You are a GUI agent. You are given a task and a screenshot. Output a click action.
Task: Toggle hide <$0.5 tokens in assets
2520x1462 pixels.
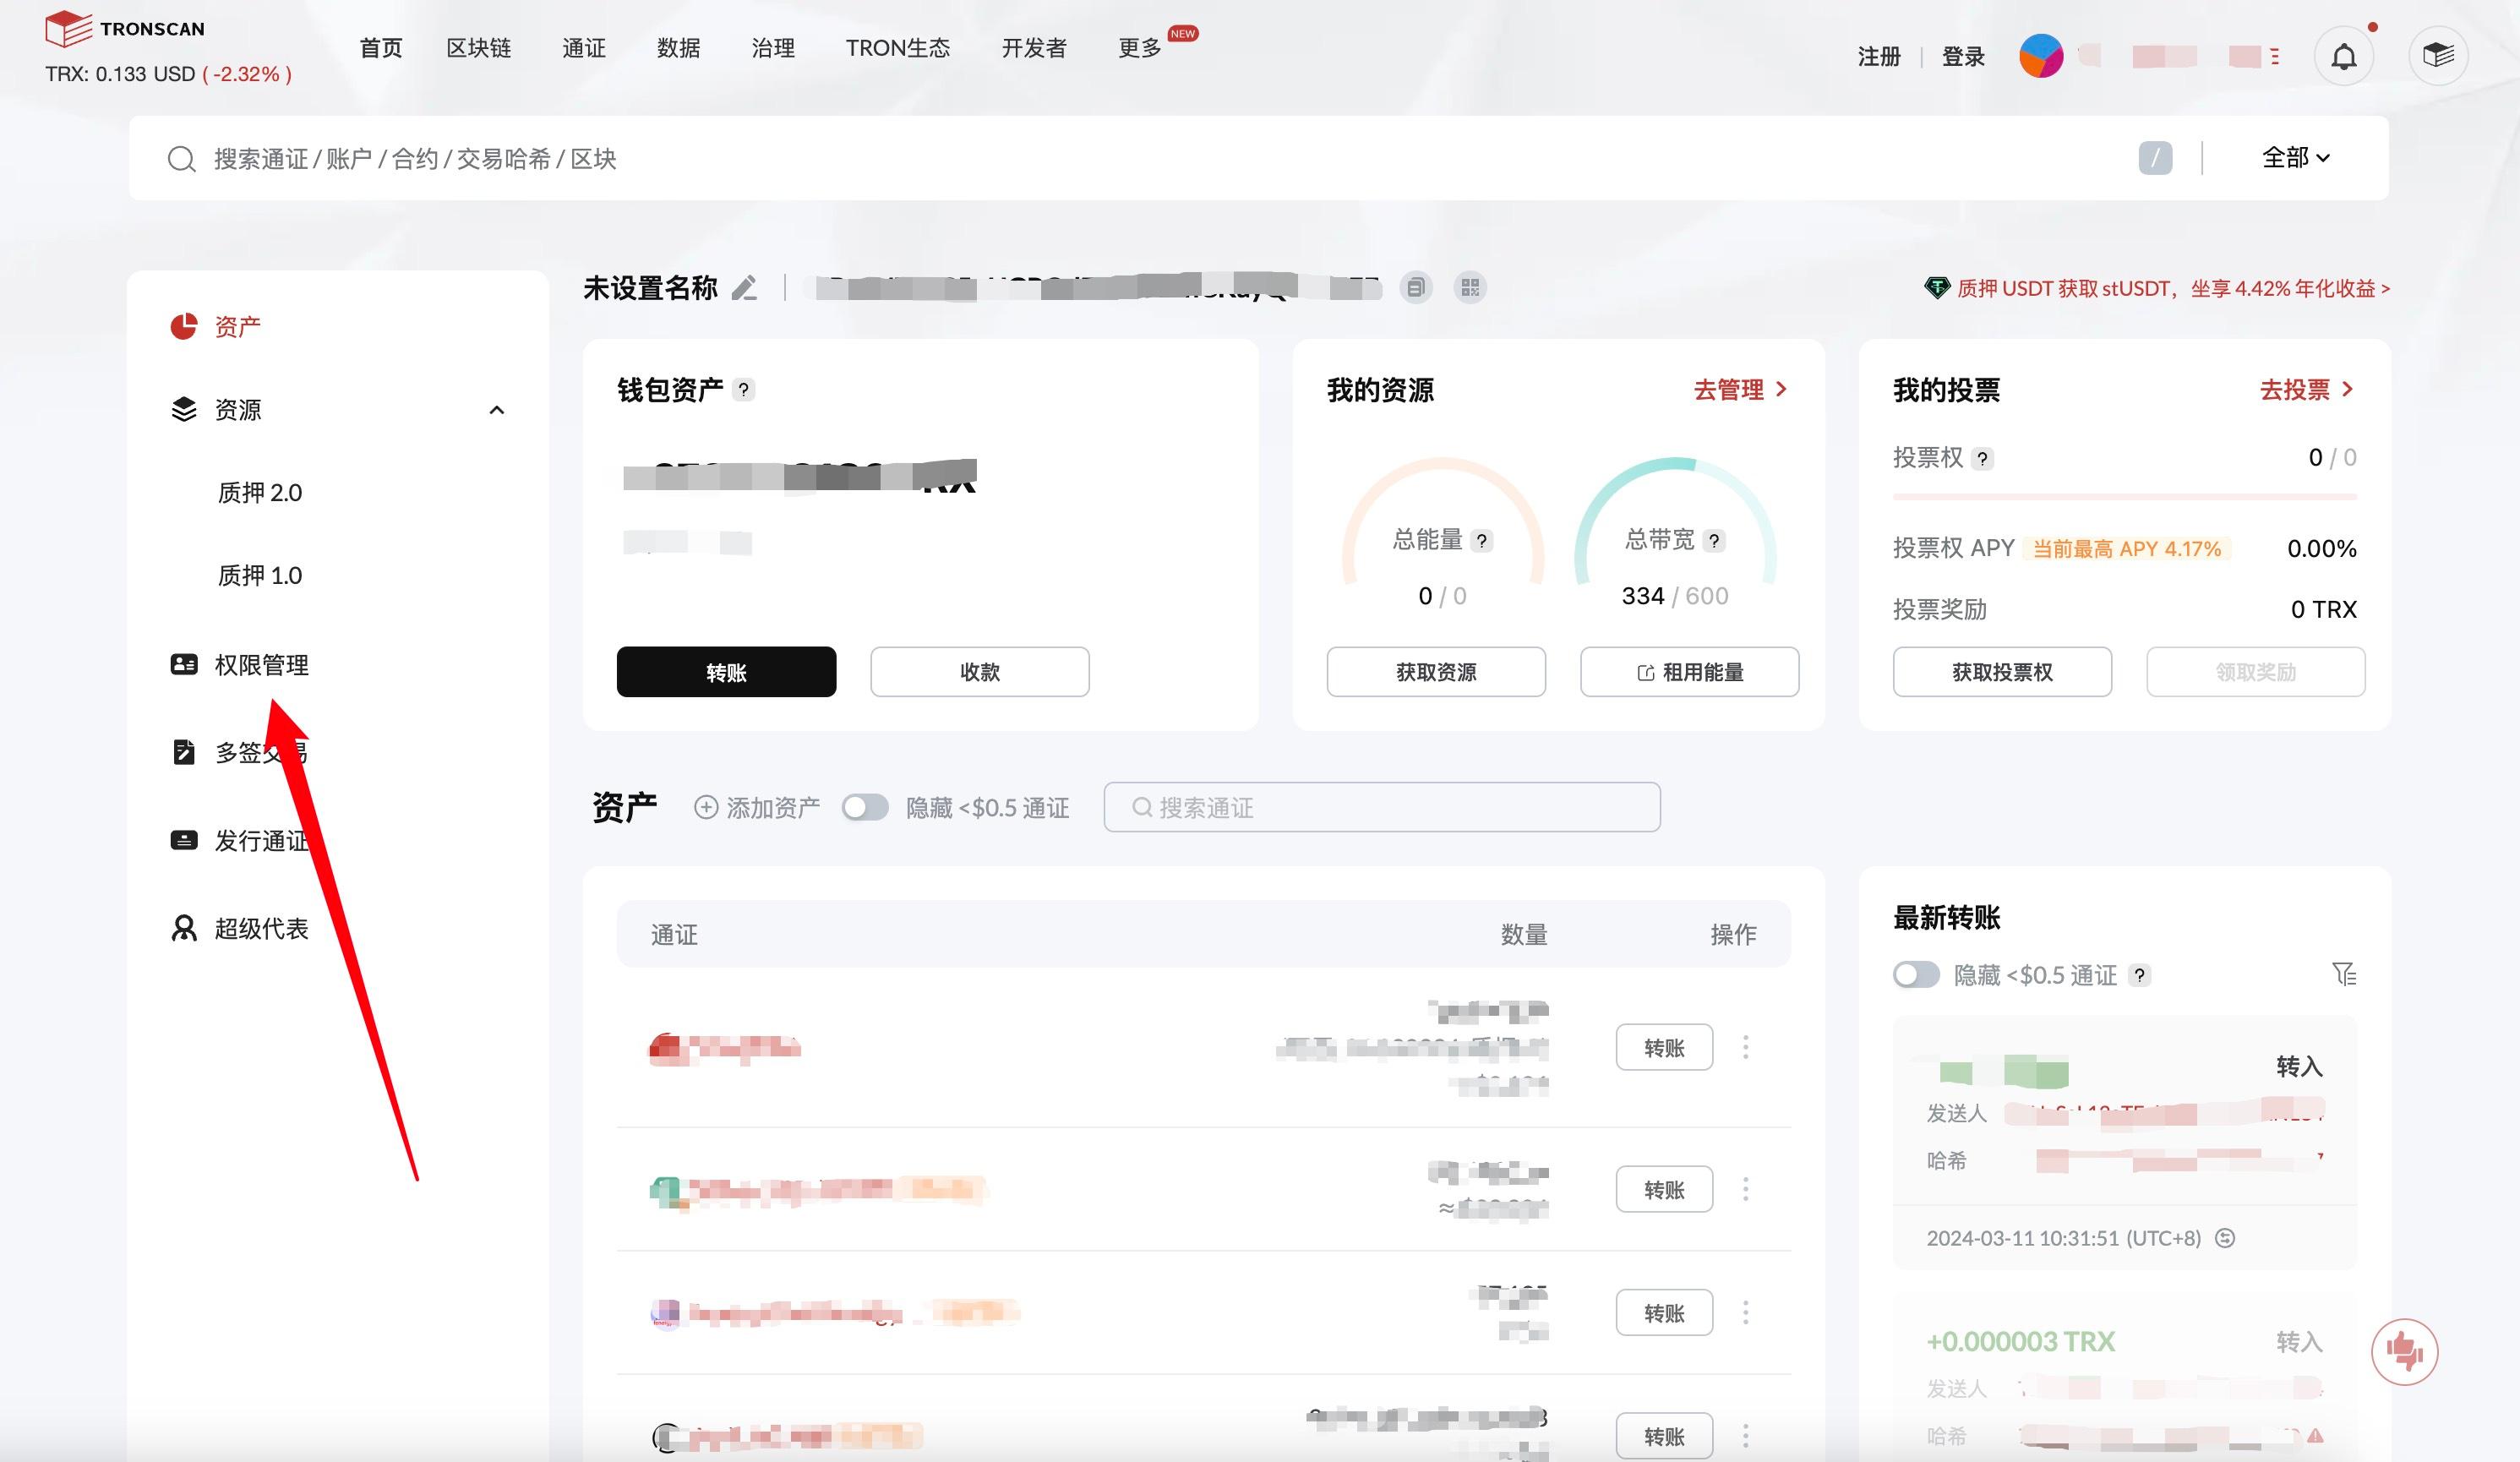pyautogui.click(x=865, y=807)
